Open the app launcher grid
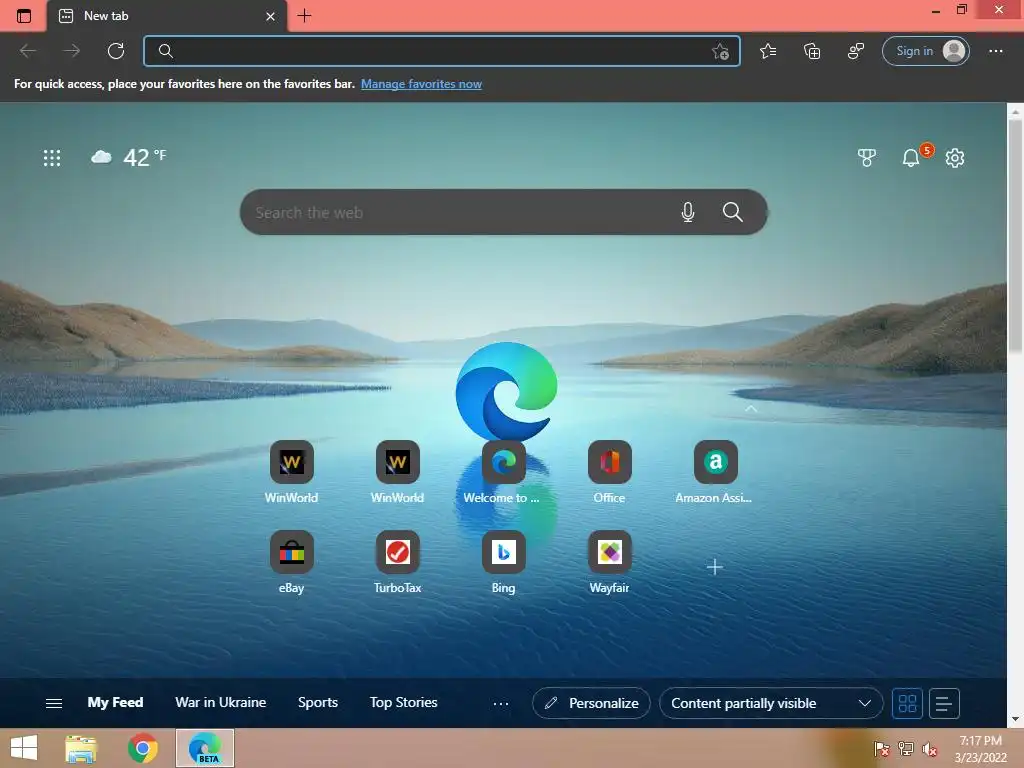 click(x=52, y=157)
